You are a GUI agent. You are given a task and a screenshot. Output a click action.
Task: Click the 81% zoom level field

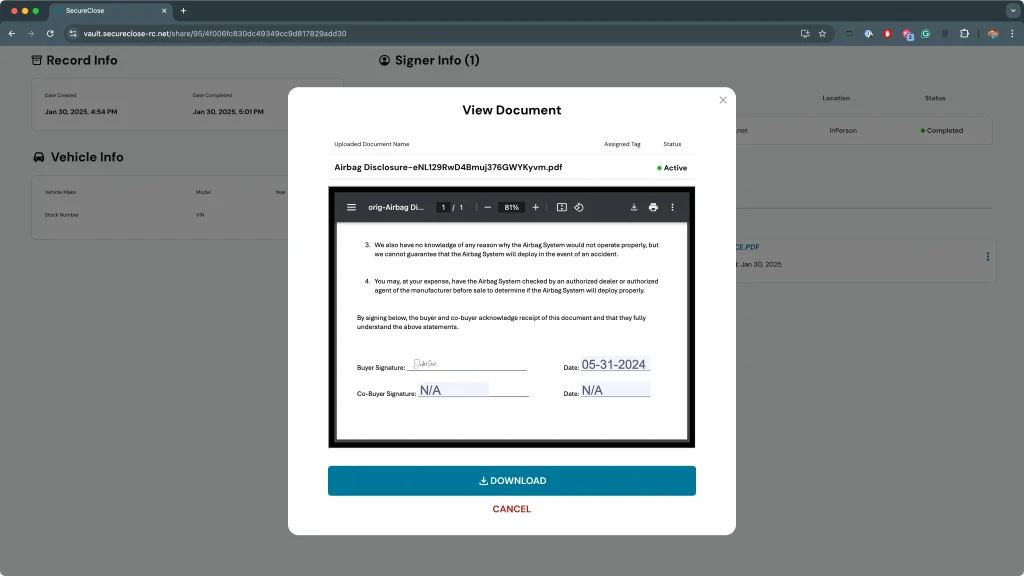click(511, 207)
